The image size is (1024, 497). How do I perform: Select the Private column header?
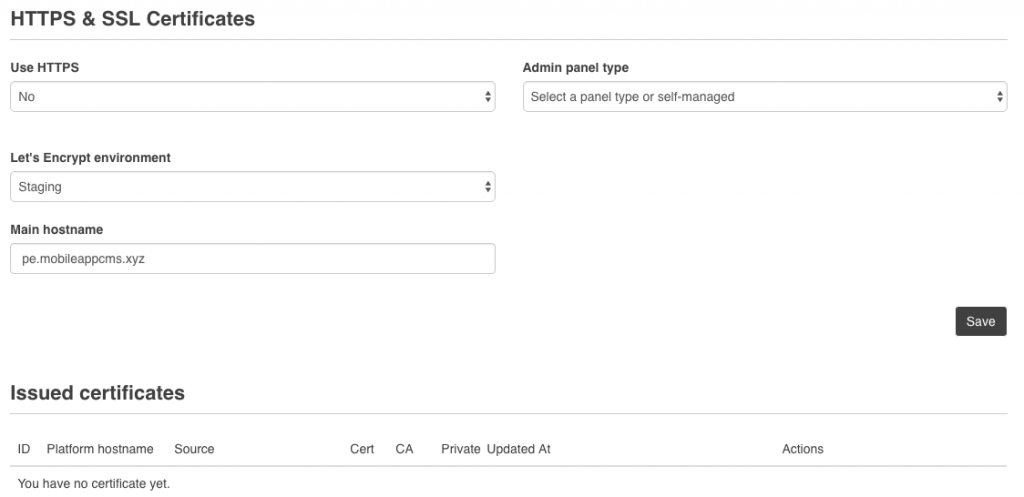[x=460, y=449]
